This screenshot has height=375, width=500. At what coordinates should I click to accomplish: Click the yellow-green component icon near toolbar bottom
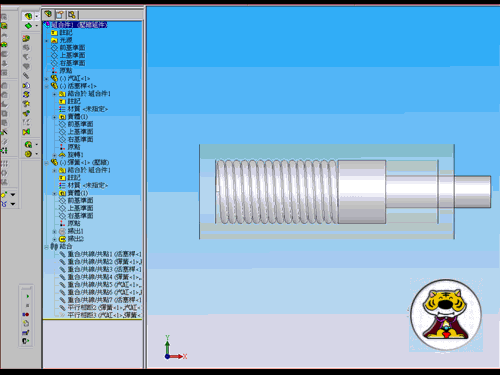[x=28, y=144]
